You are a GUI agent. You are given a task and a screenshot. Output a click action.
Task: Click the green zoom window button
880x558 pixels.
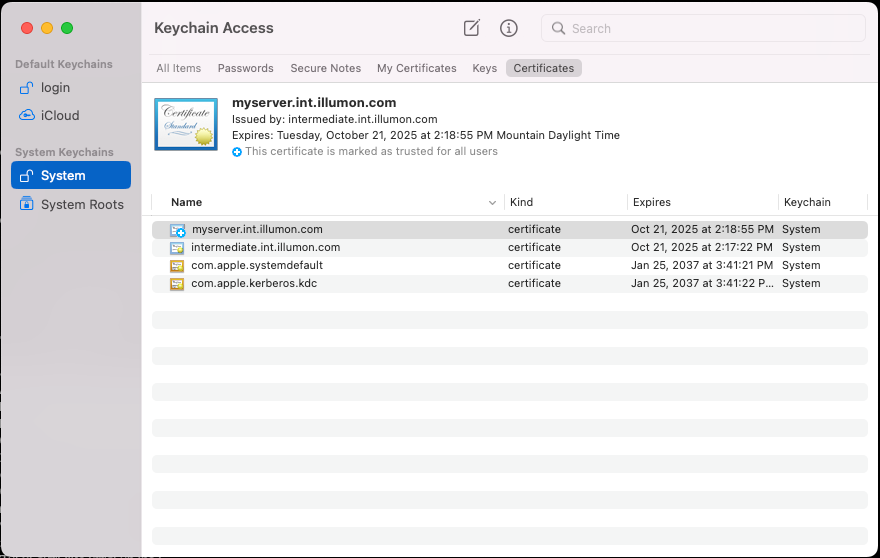coord(67,28)
